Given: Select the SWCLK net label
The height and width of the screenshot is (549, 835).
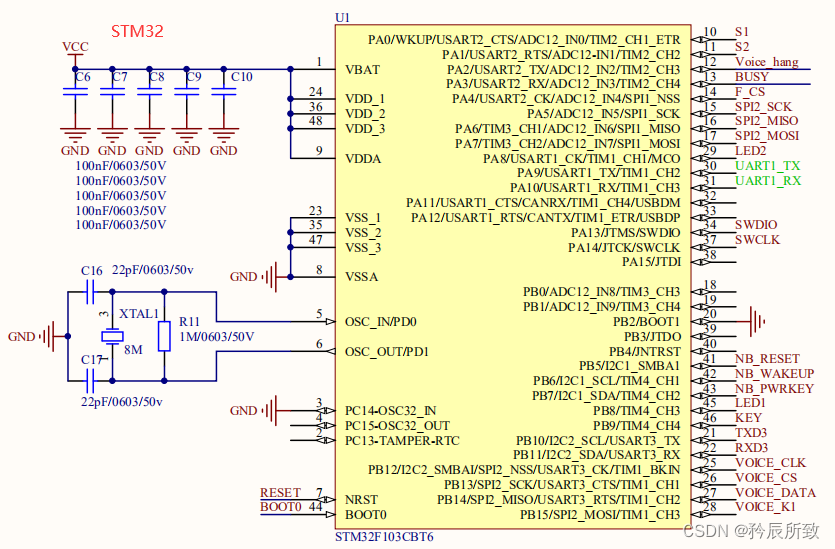Looking at the screenshot, I should click(757, 240).
